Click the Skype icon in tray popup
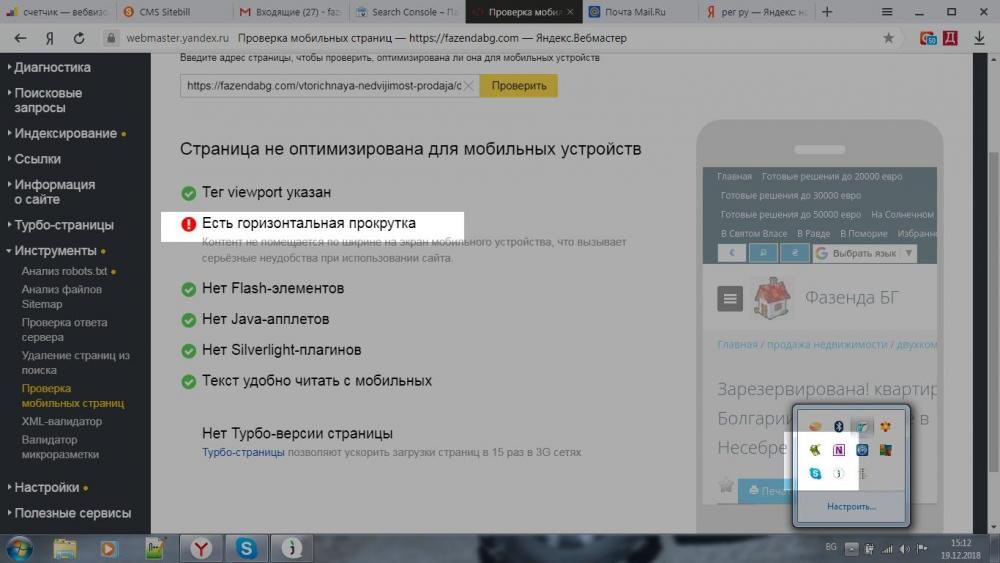The height and width of the screenshot is (563, 1000). [815, 473]
